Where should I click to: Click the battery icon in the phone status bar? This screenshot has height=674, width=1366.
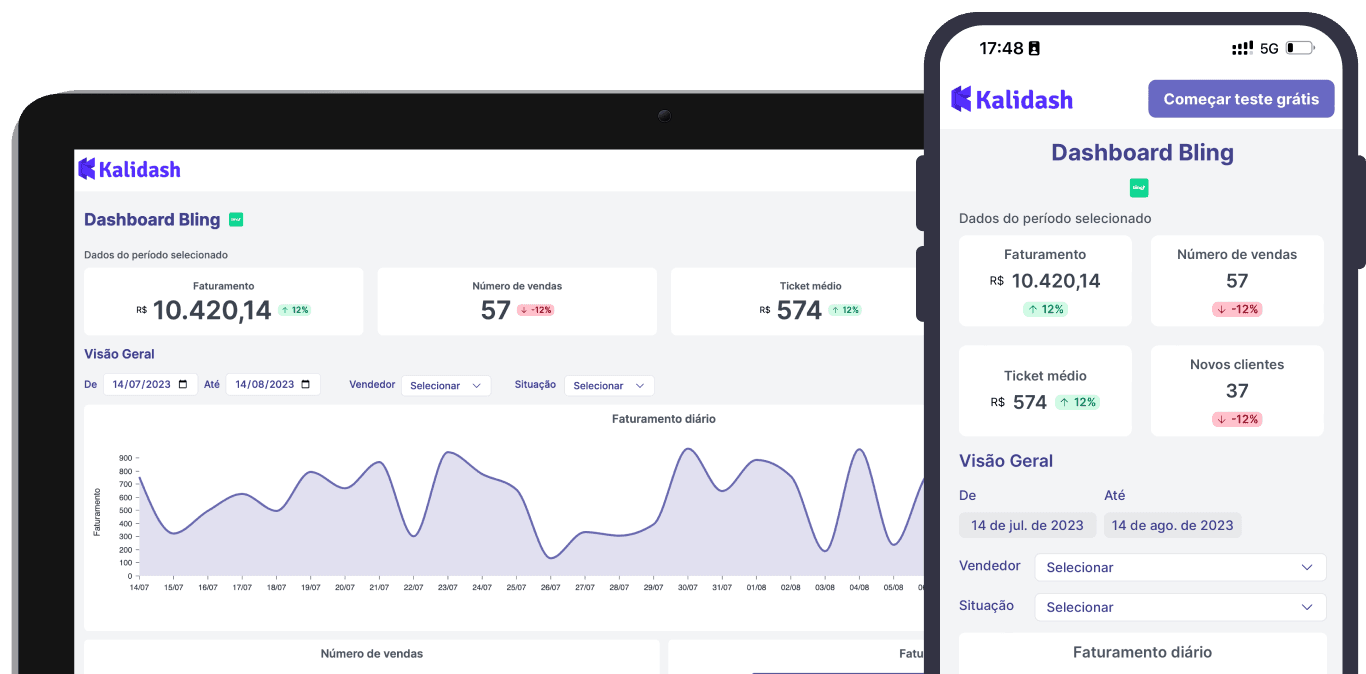pos(1300,48)
